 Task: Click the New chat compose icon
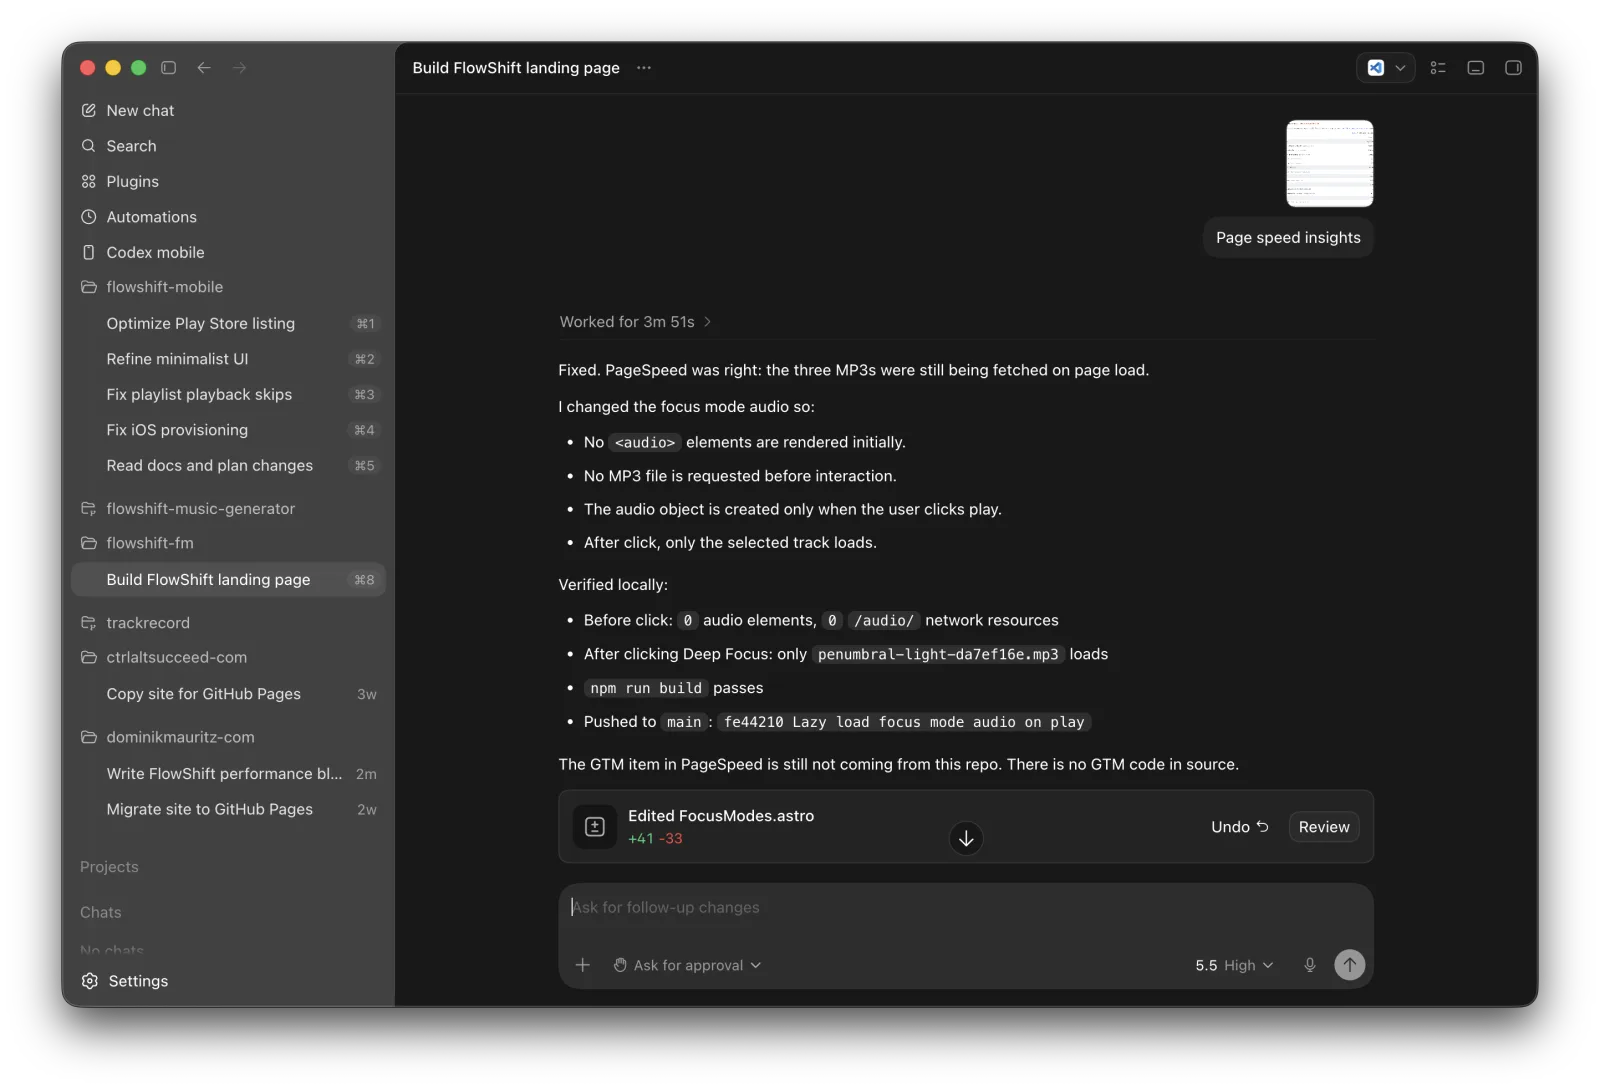coord(88,110)
